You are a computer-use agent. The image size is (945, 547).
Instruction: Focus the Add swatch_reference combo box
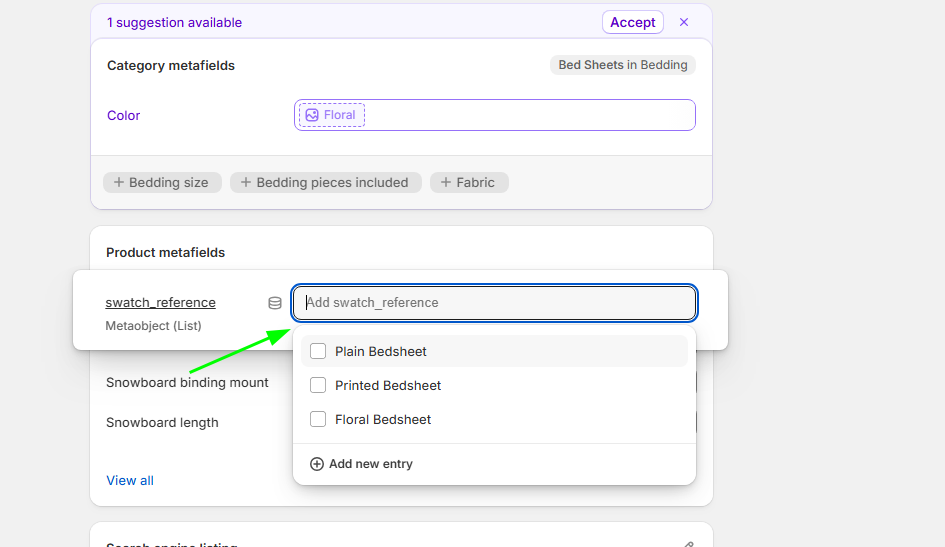[495, 303]
